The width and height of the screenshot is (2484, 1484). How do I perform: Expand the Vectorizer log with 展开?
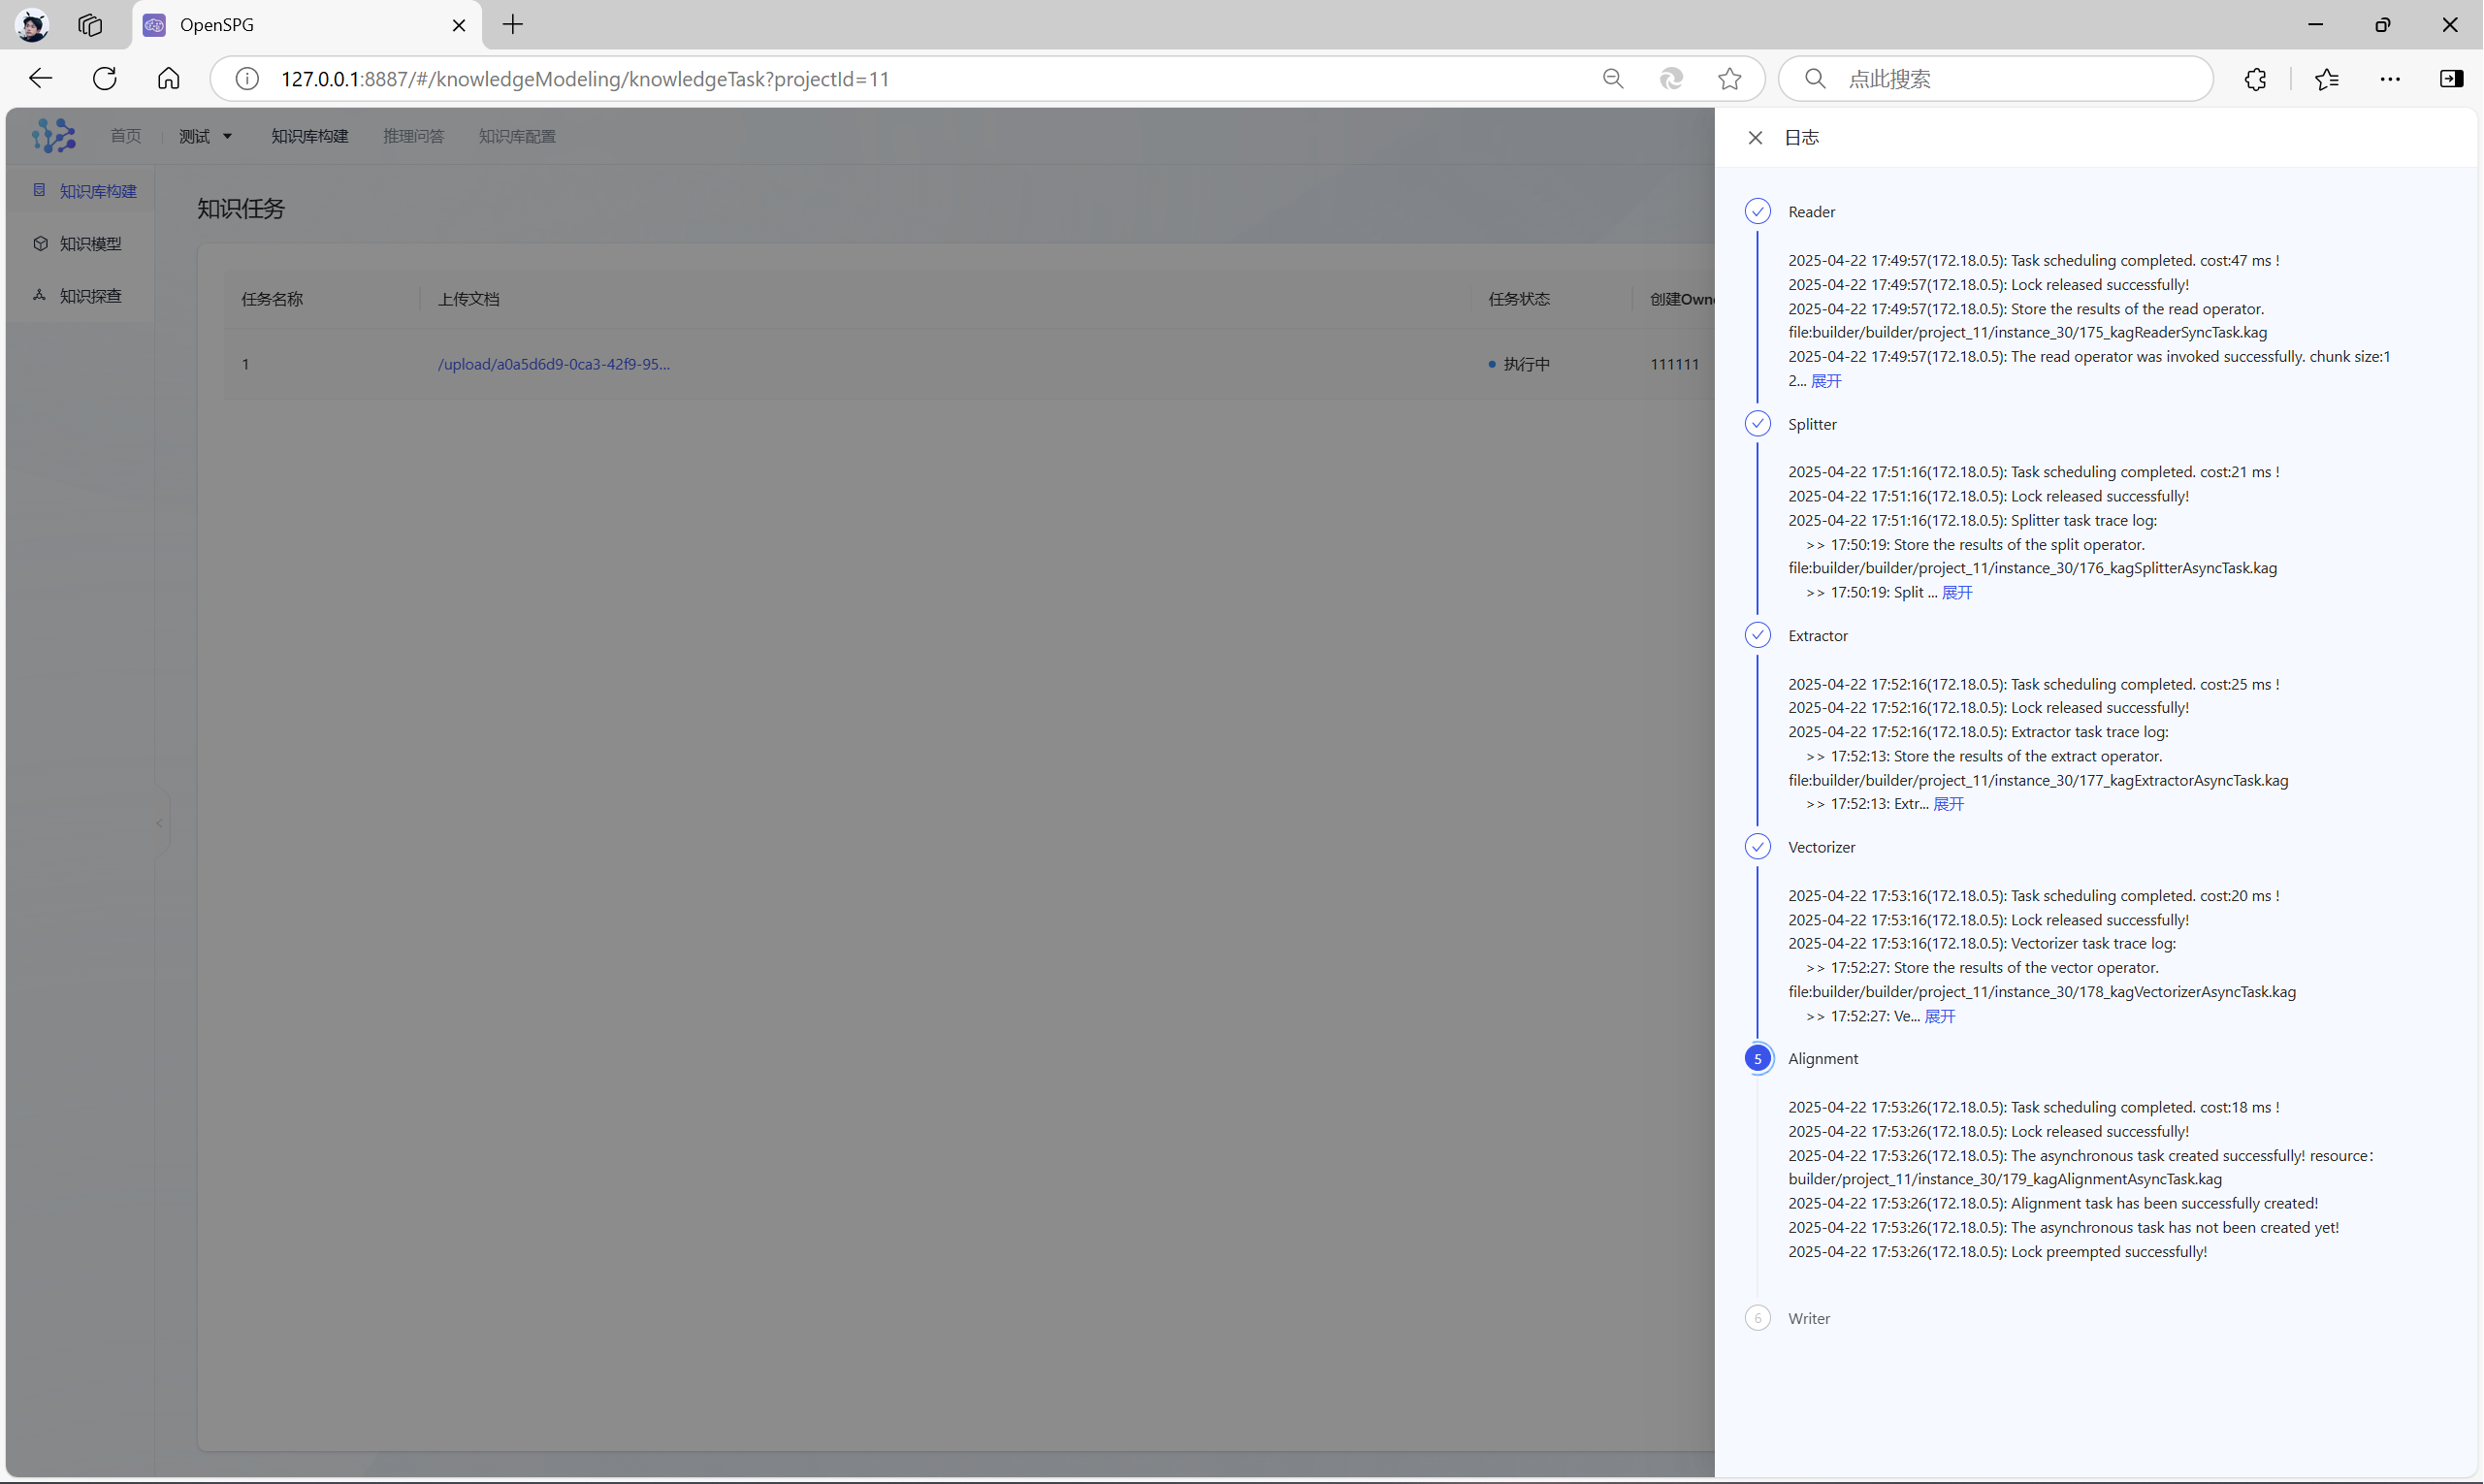point(1939,1016)
